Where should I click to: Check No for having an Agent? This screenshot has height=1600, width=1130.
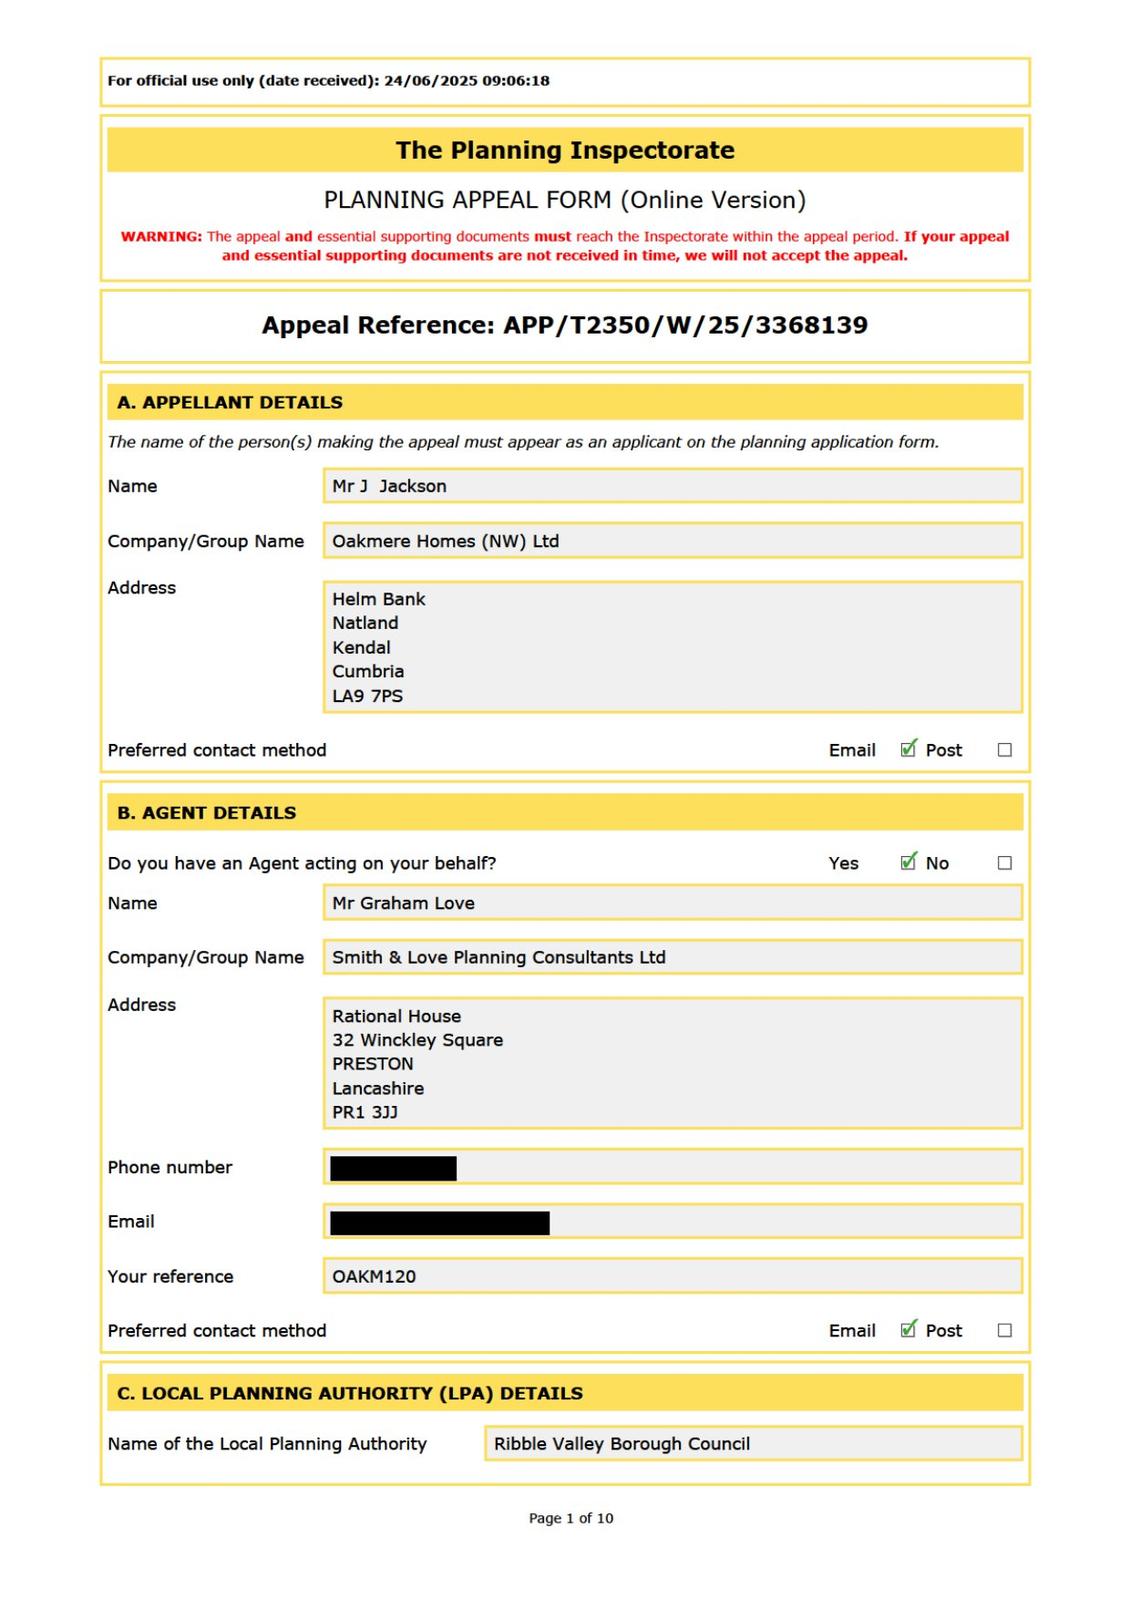tap(1004, 863)
